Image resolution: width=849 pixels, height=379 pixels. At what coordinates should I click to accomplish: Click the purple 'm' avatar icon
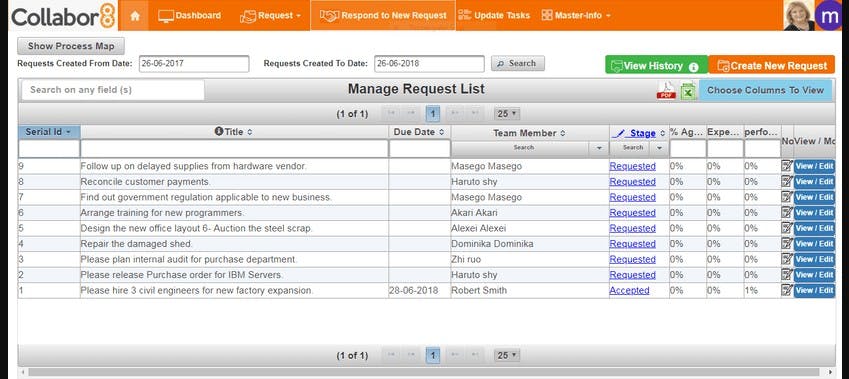pos(831,15)
